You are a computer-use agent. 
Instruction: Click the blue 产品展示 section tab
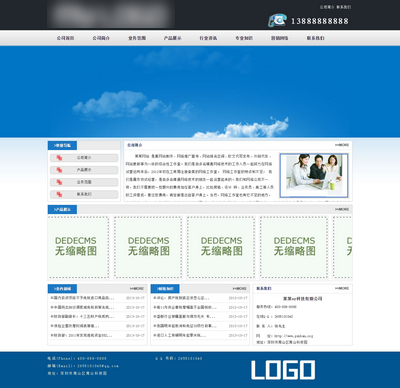pos(62,209)
